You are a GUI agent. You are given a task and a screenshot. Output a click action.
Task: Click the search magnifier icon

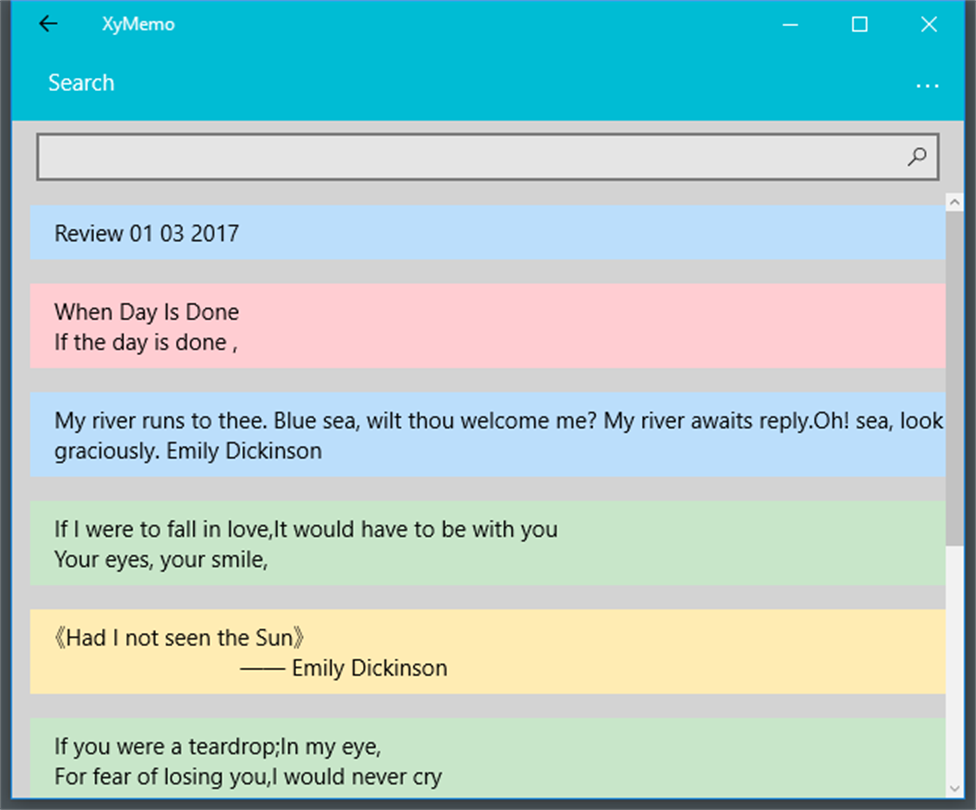(x=916, y=157)
